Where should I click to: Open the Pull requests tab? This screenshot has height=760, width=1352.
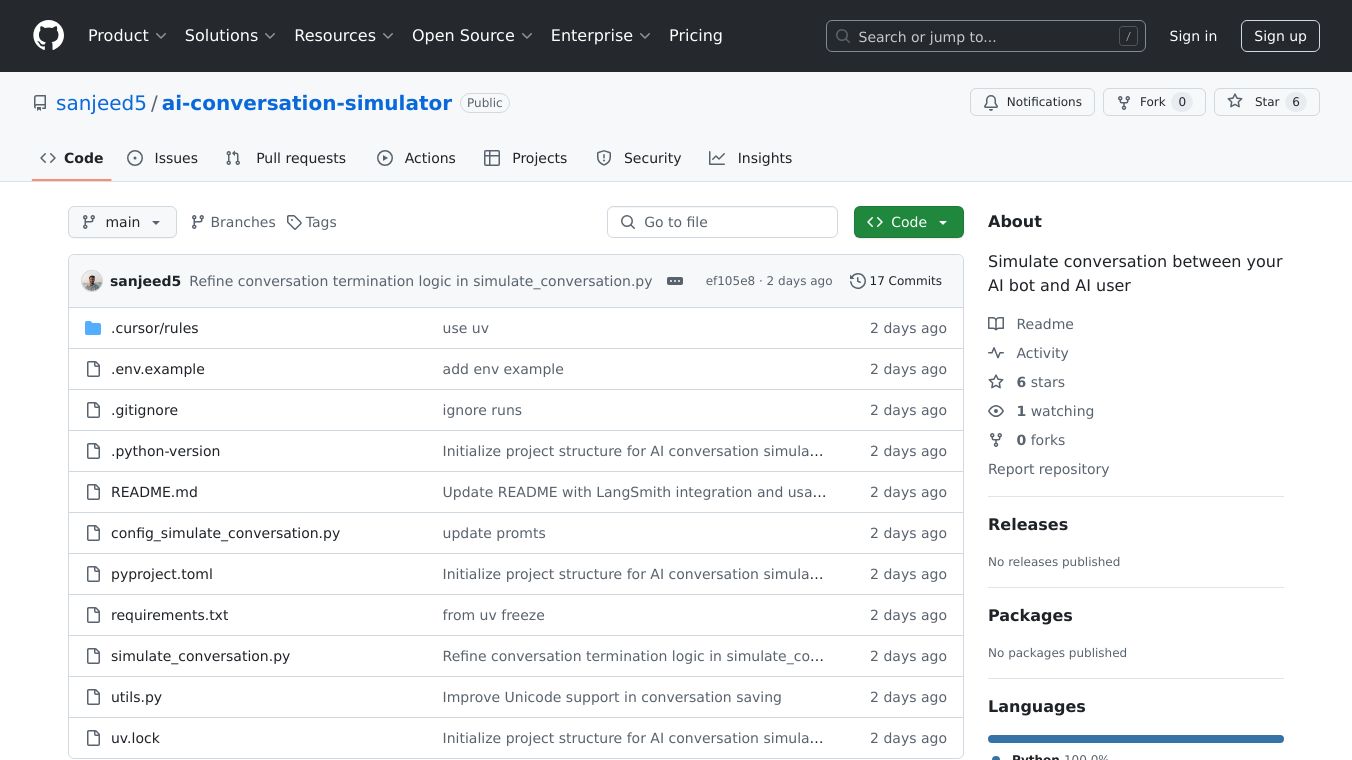(x=286, y=158)
